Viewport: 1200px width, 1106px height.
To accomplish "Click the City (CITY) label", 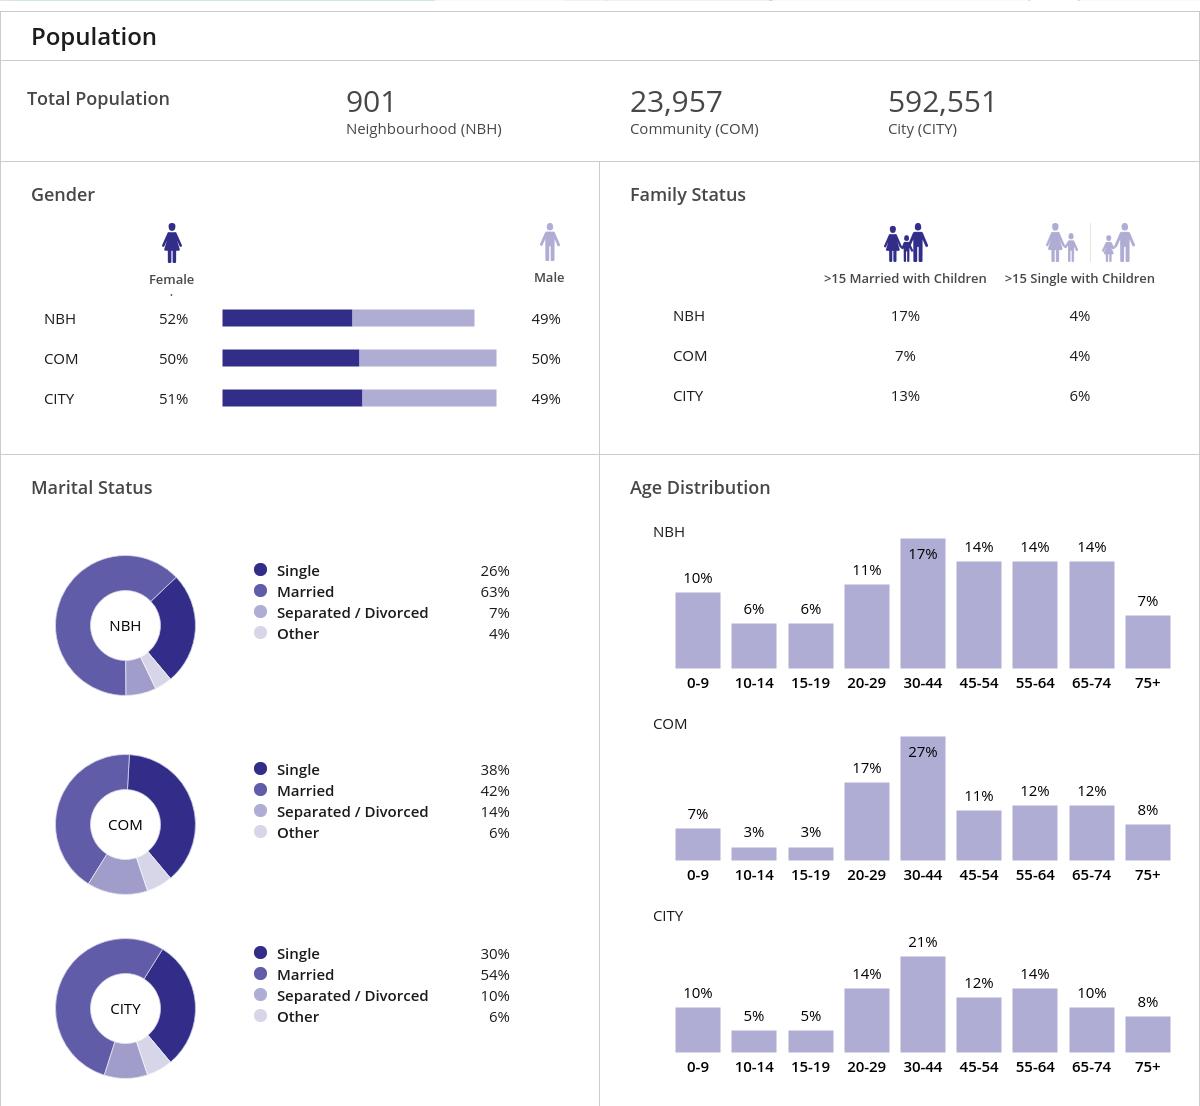I will point(922,129).
